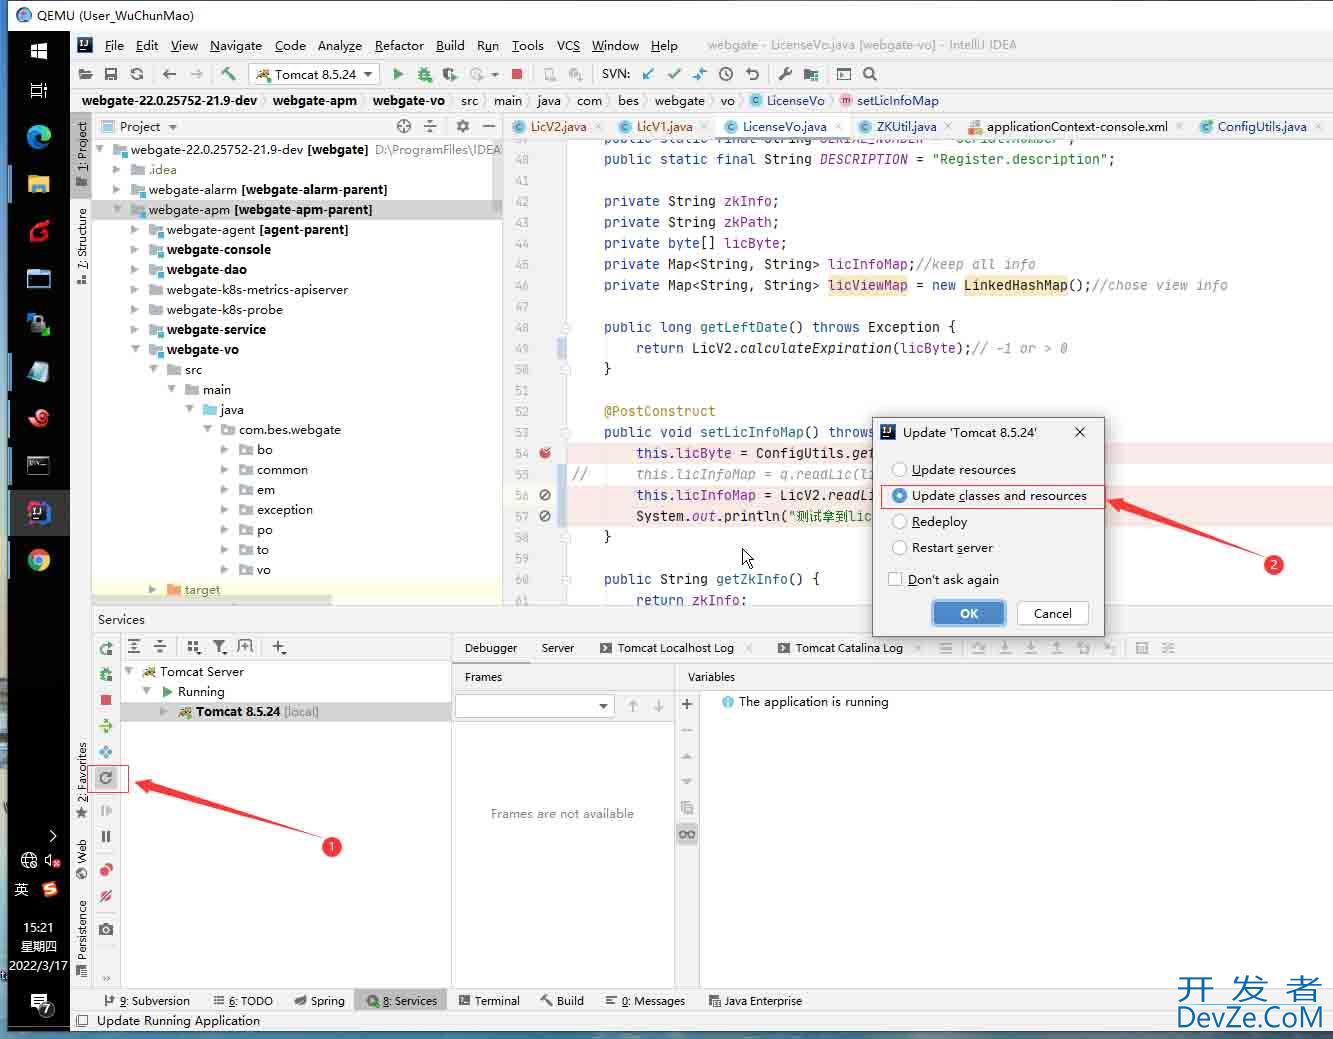The height and width of the screenshot is (1039, 1333).
Task: Open the Subversion tool window button
Action: [x=147, y=1000]
